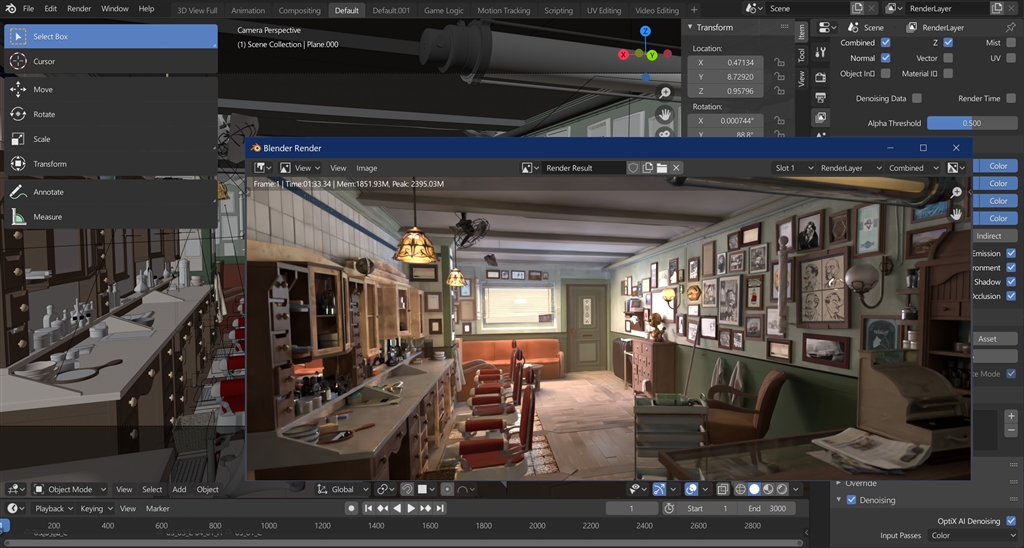
Task: Adjust the Alpha Threshold slider
Action: tap(972, 123)
